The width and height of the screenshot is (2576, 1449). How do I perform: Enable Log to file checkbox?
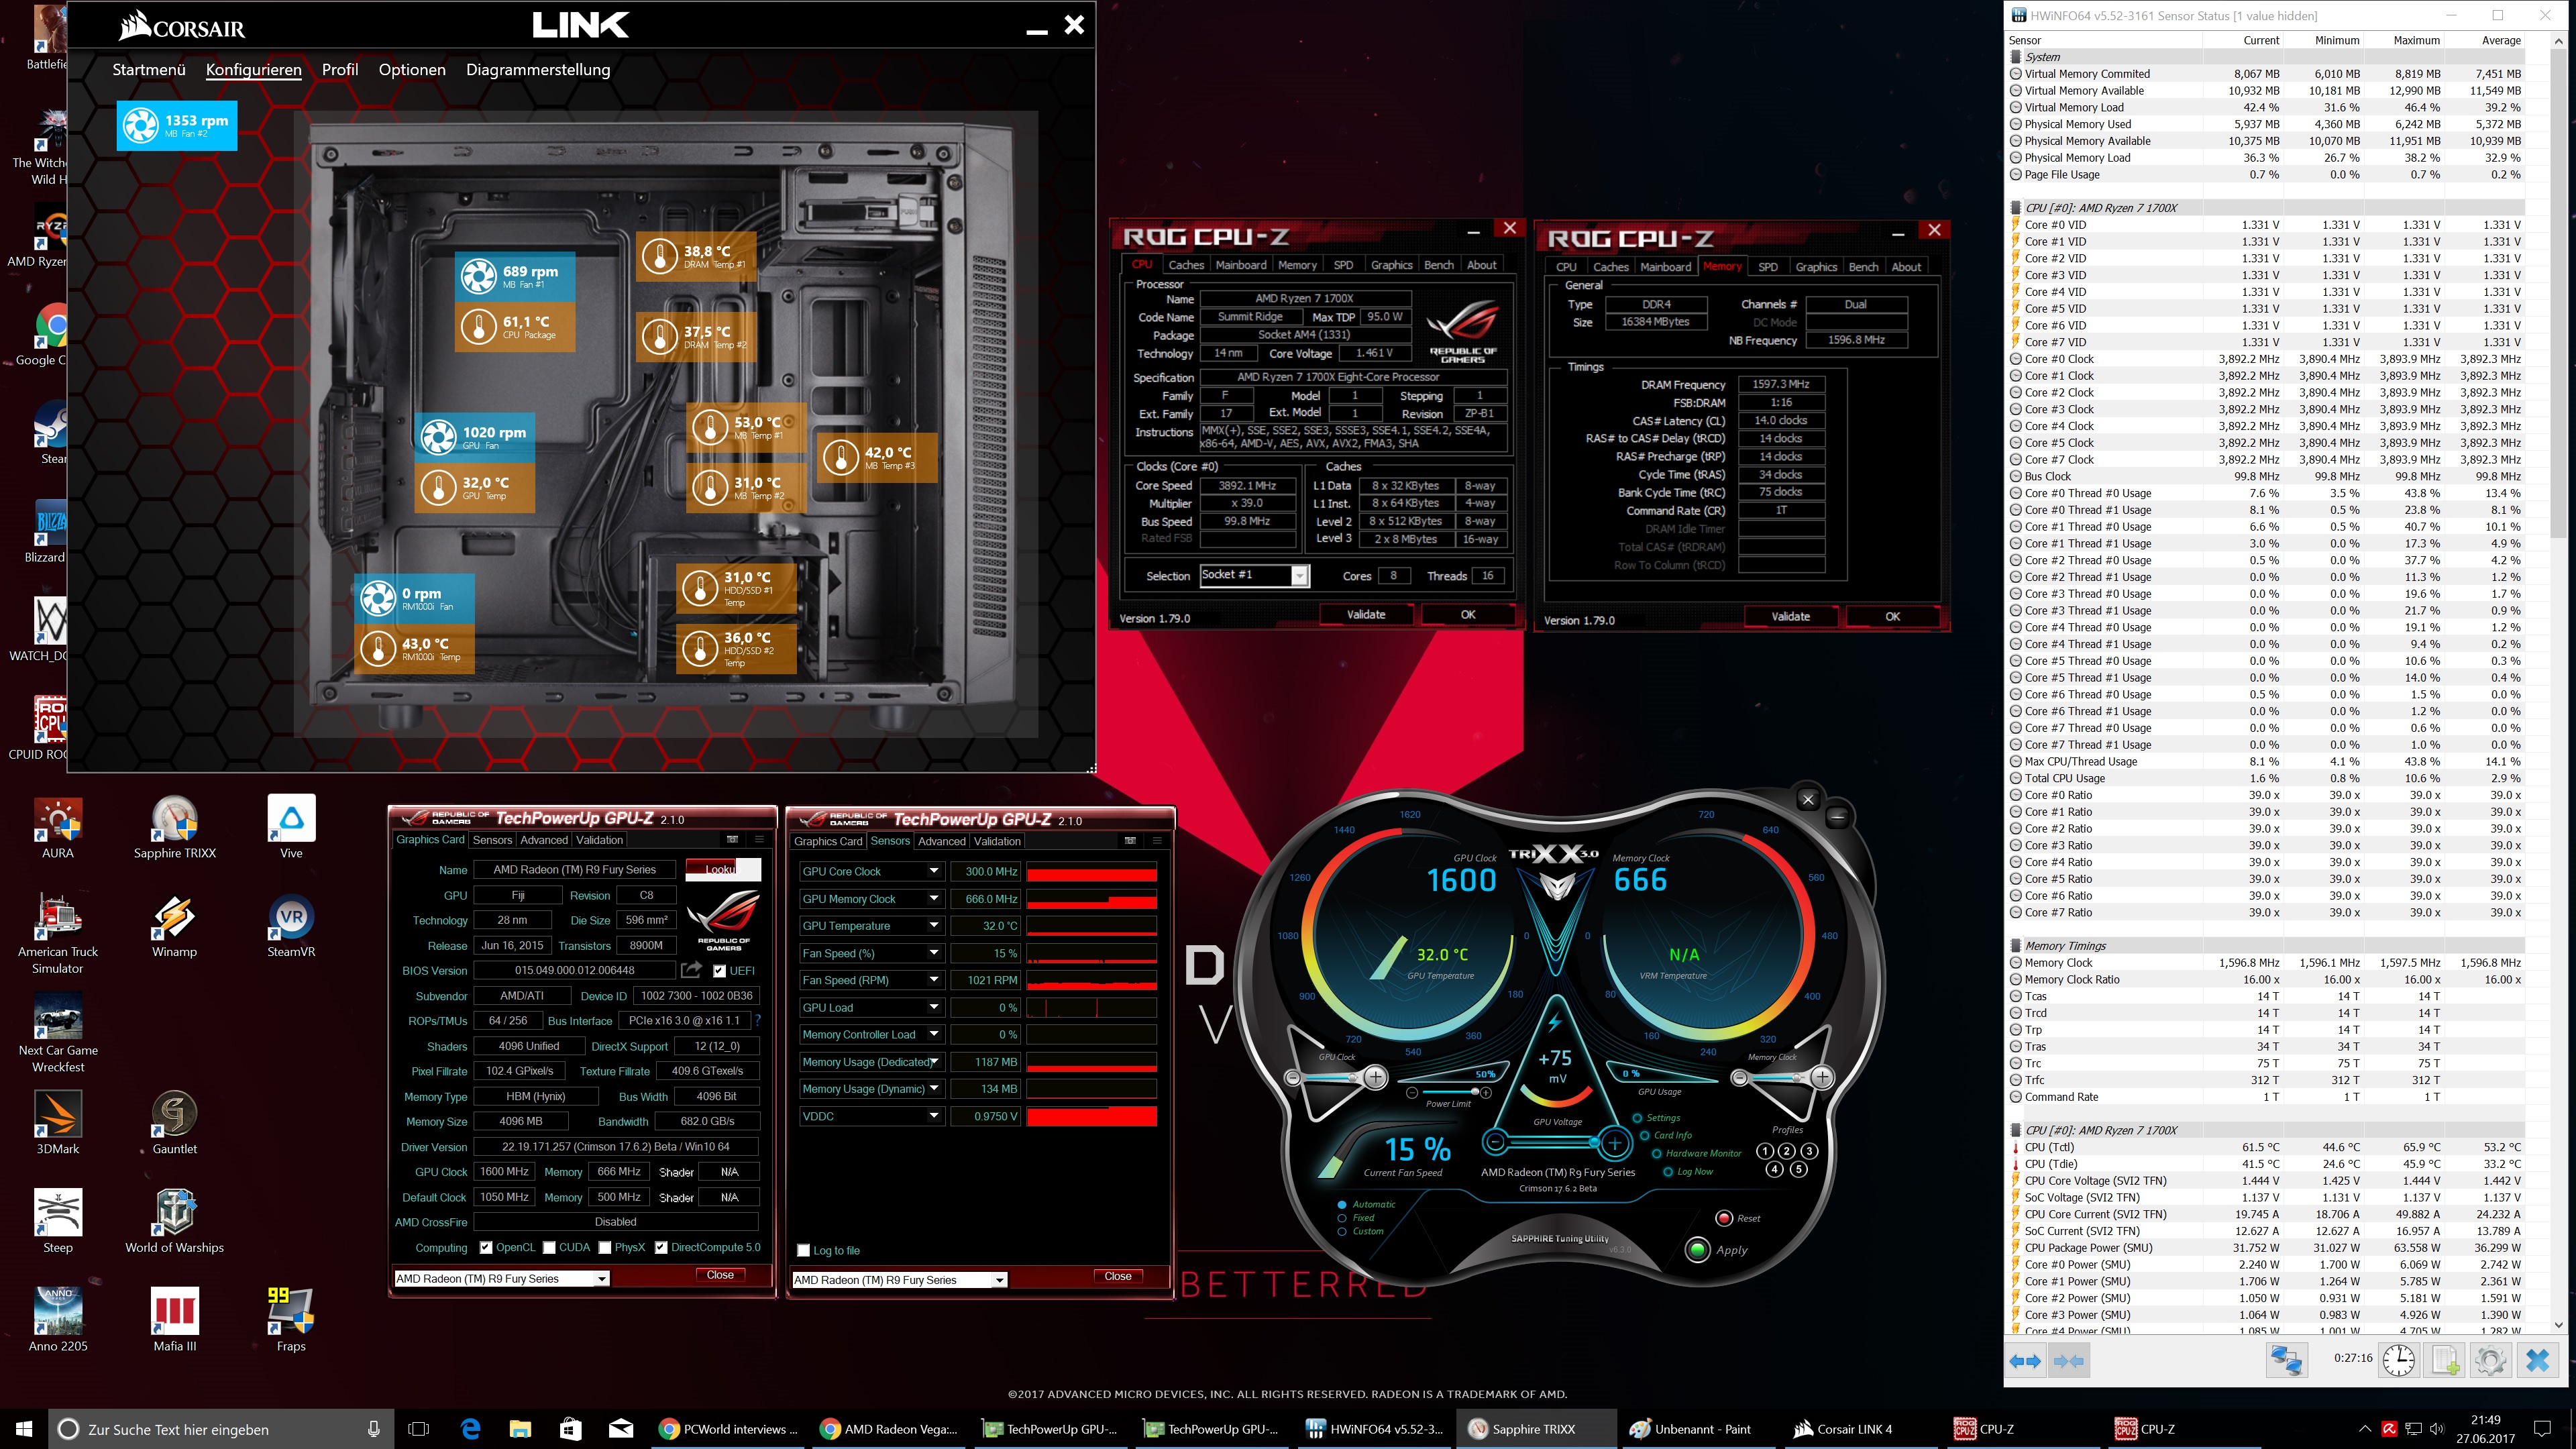point(803,1250)
